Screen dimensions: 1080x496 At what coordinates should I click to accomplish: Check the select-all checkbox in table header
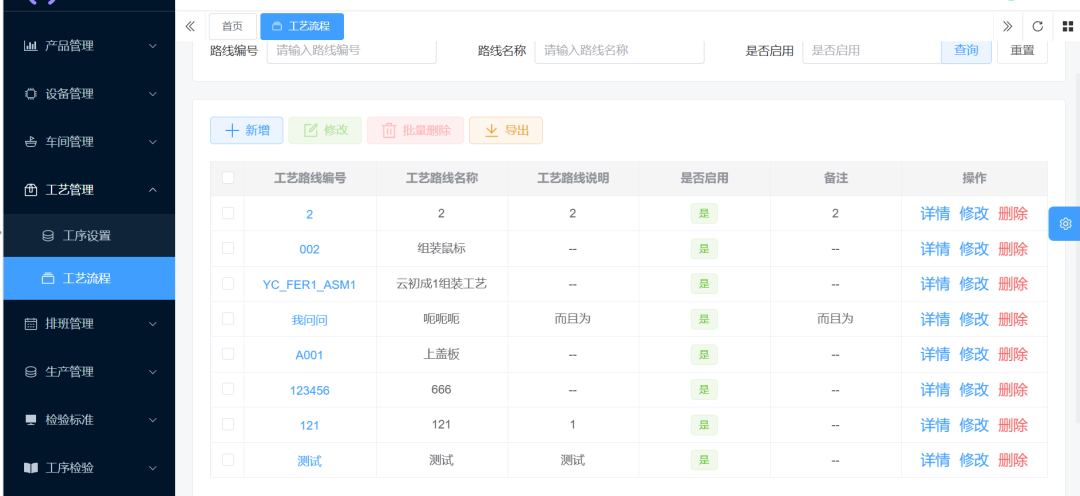[x=228, y=178]
